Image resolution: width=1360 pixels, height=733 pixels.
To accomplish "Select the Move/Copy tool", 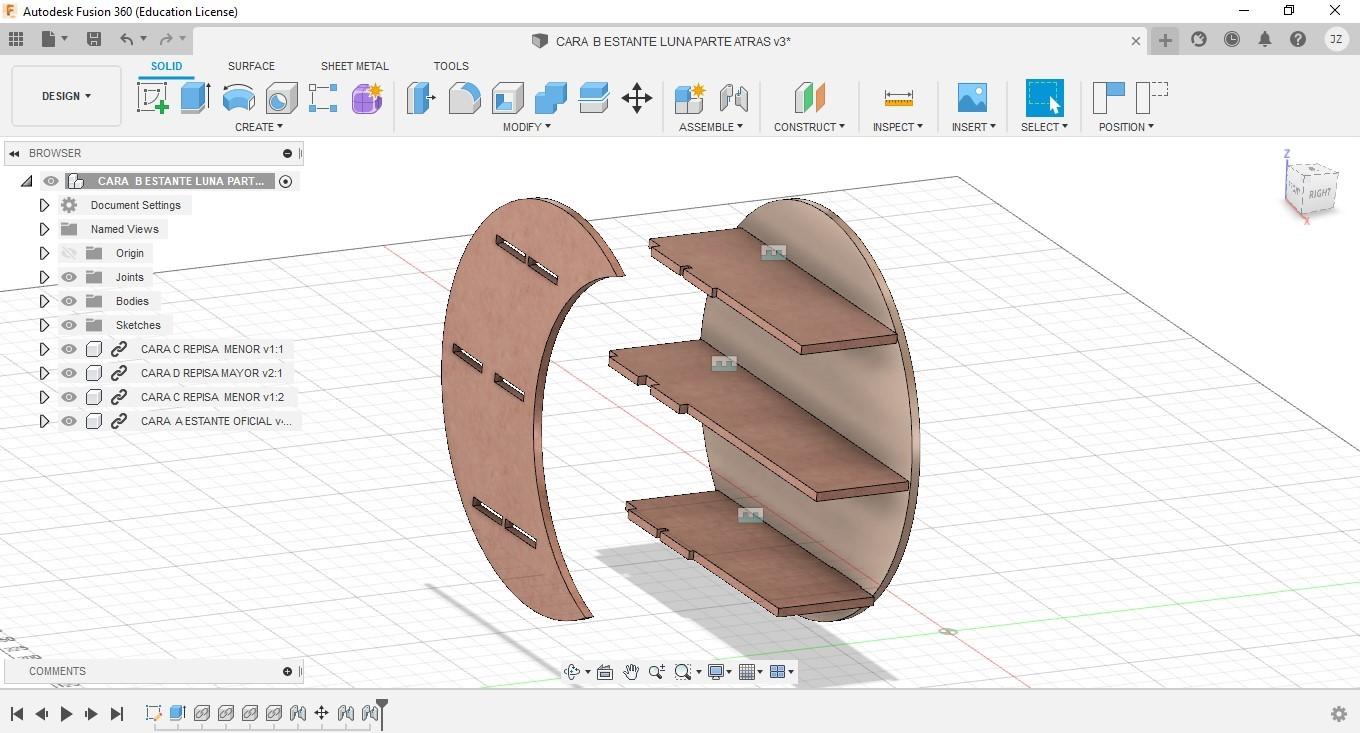I will [x=637, y=98].
